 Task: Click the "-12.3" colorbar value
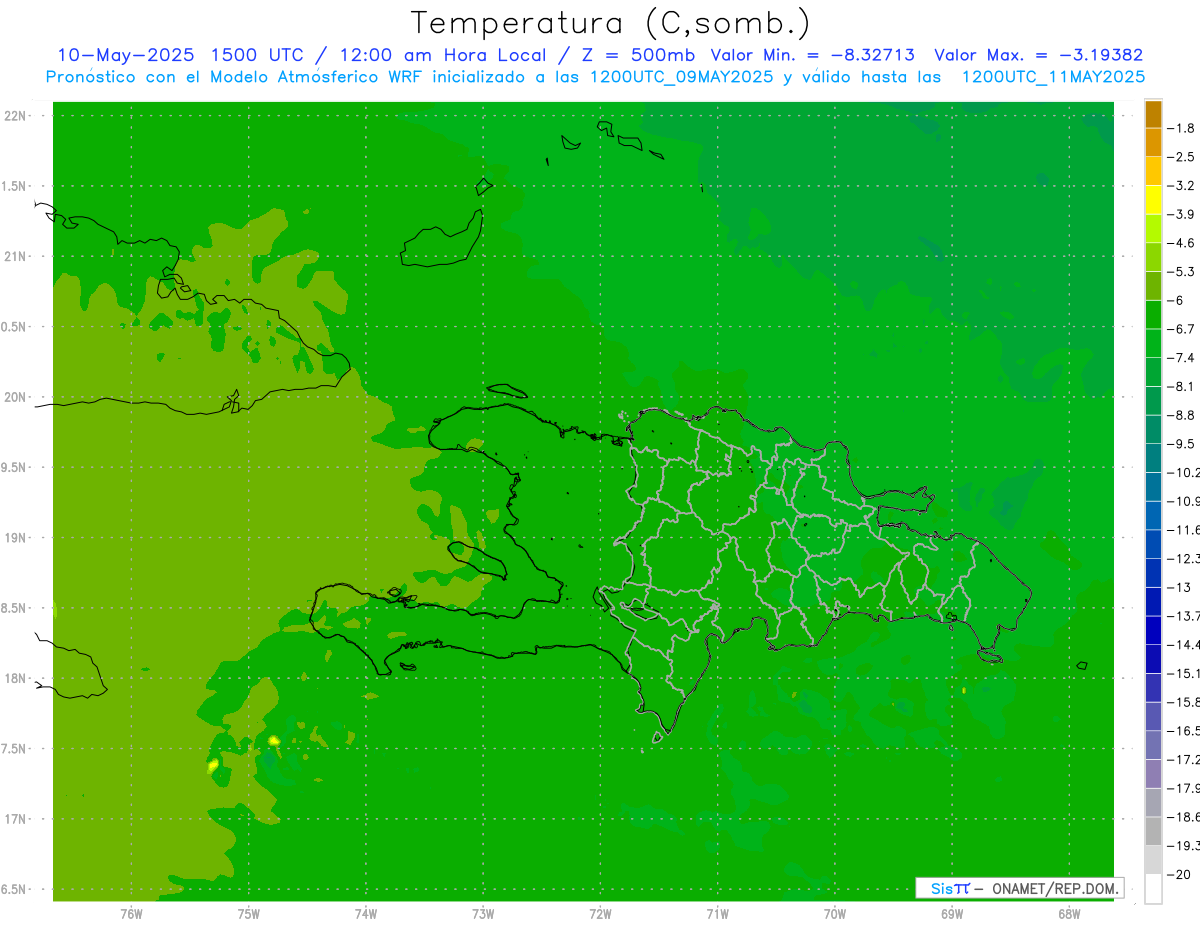click(1184, 558)
